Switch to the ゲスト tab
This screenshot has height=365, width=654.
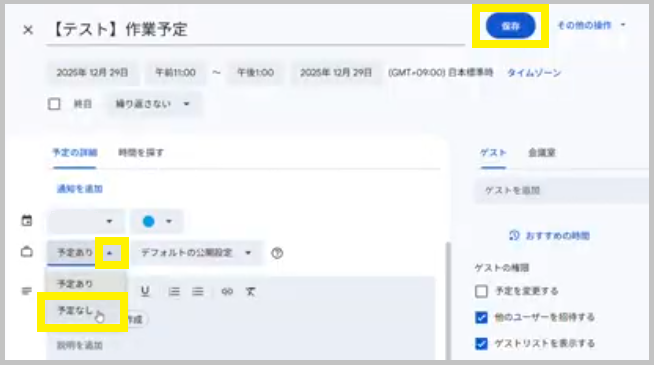pyautogui.click(x=493, y=153)
